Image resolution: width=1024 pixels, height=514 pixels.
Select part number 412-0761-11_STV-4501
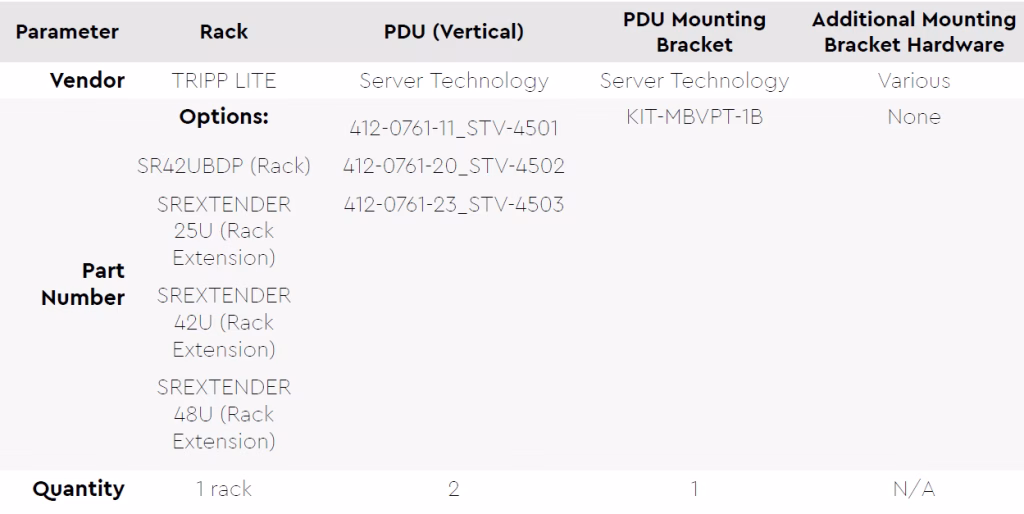coord(454,127)
